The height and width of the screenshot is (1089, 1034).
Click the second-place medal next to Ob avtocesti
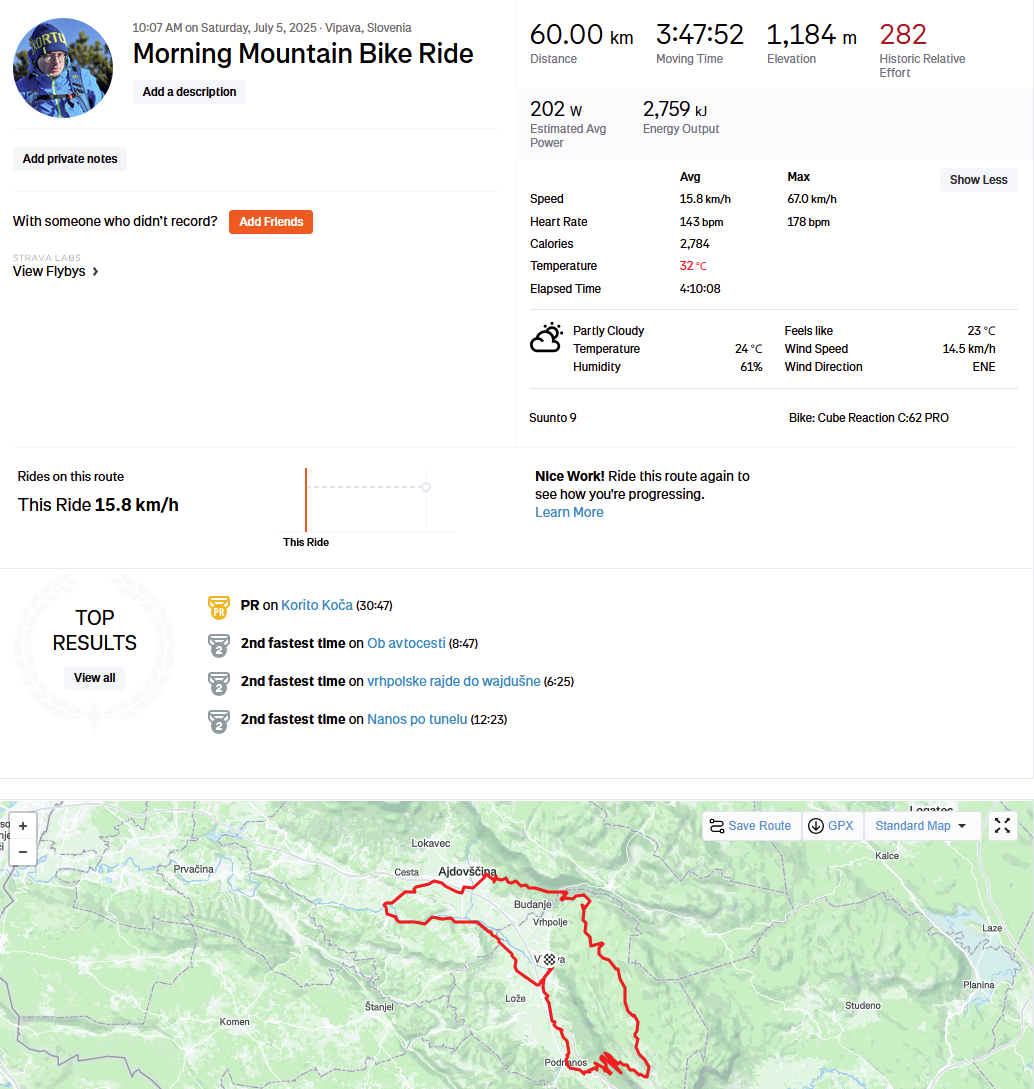tap(219, 645)
